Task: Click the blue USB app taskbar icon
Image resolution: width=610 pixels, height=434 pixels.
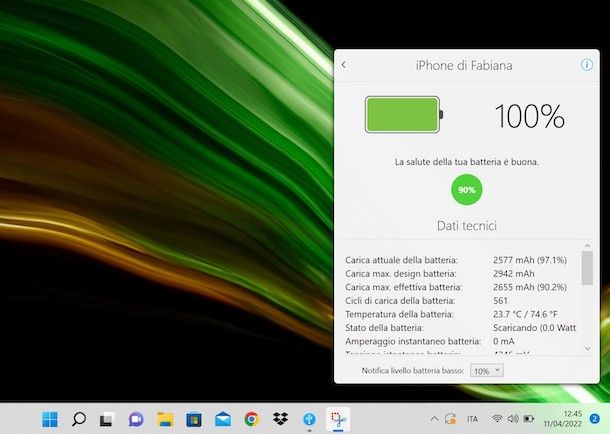Action: click(309, 419)
